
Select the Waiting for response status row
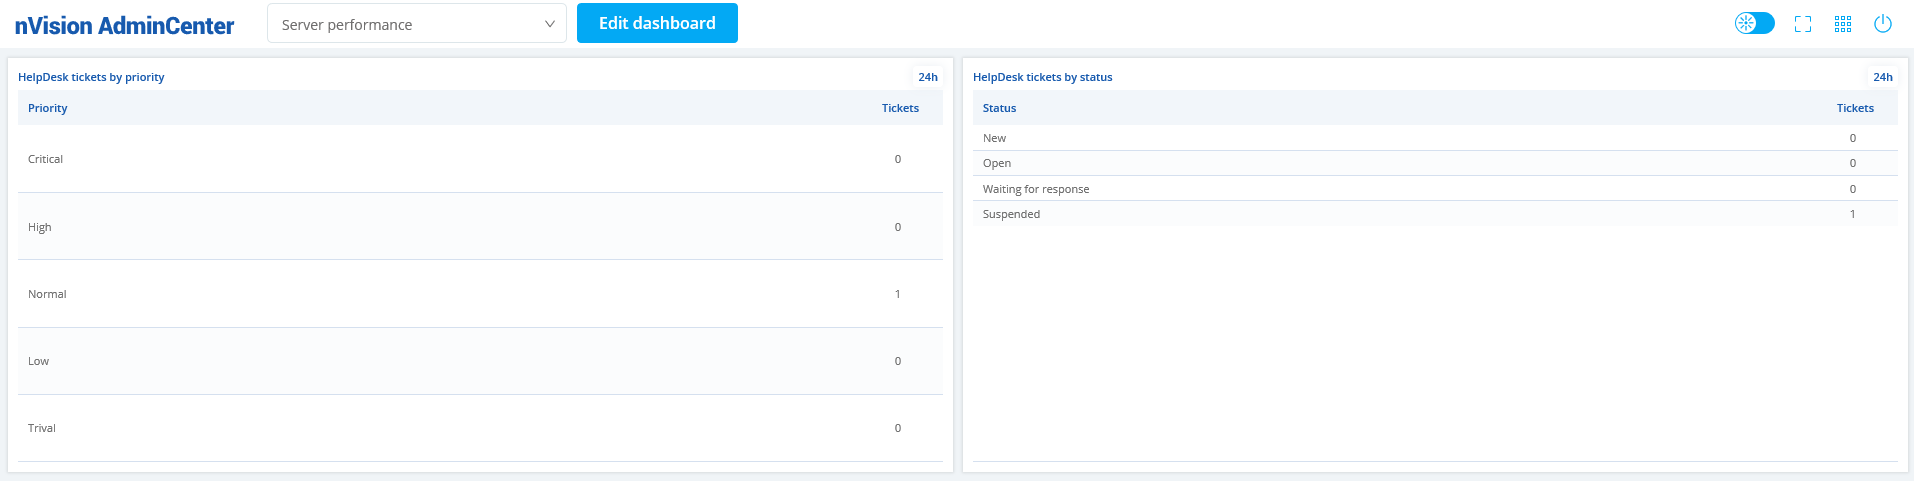(1435, 189)
